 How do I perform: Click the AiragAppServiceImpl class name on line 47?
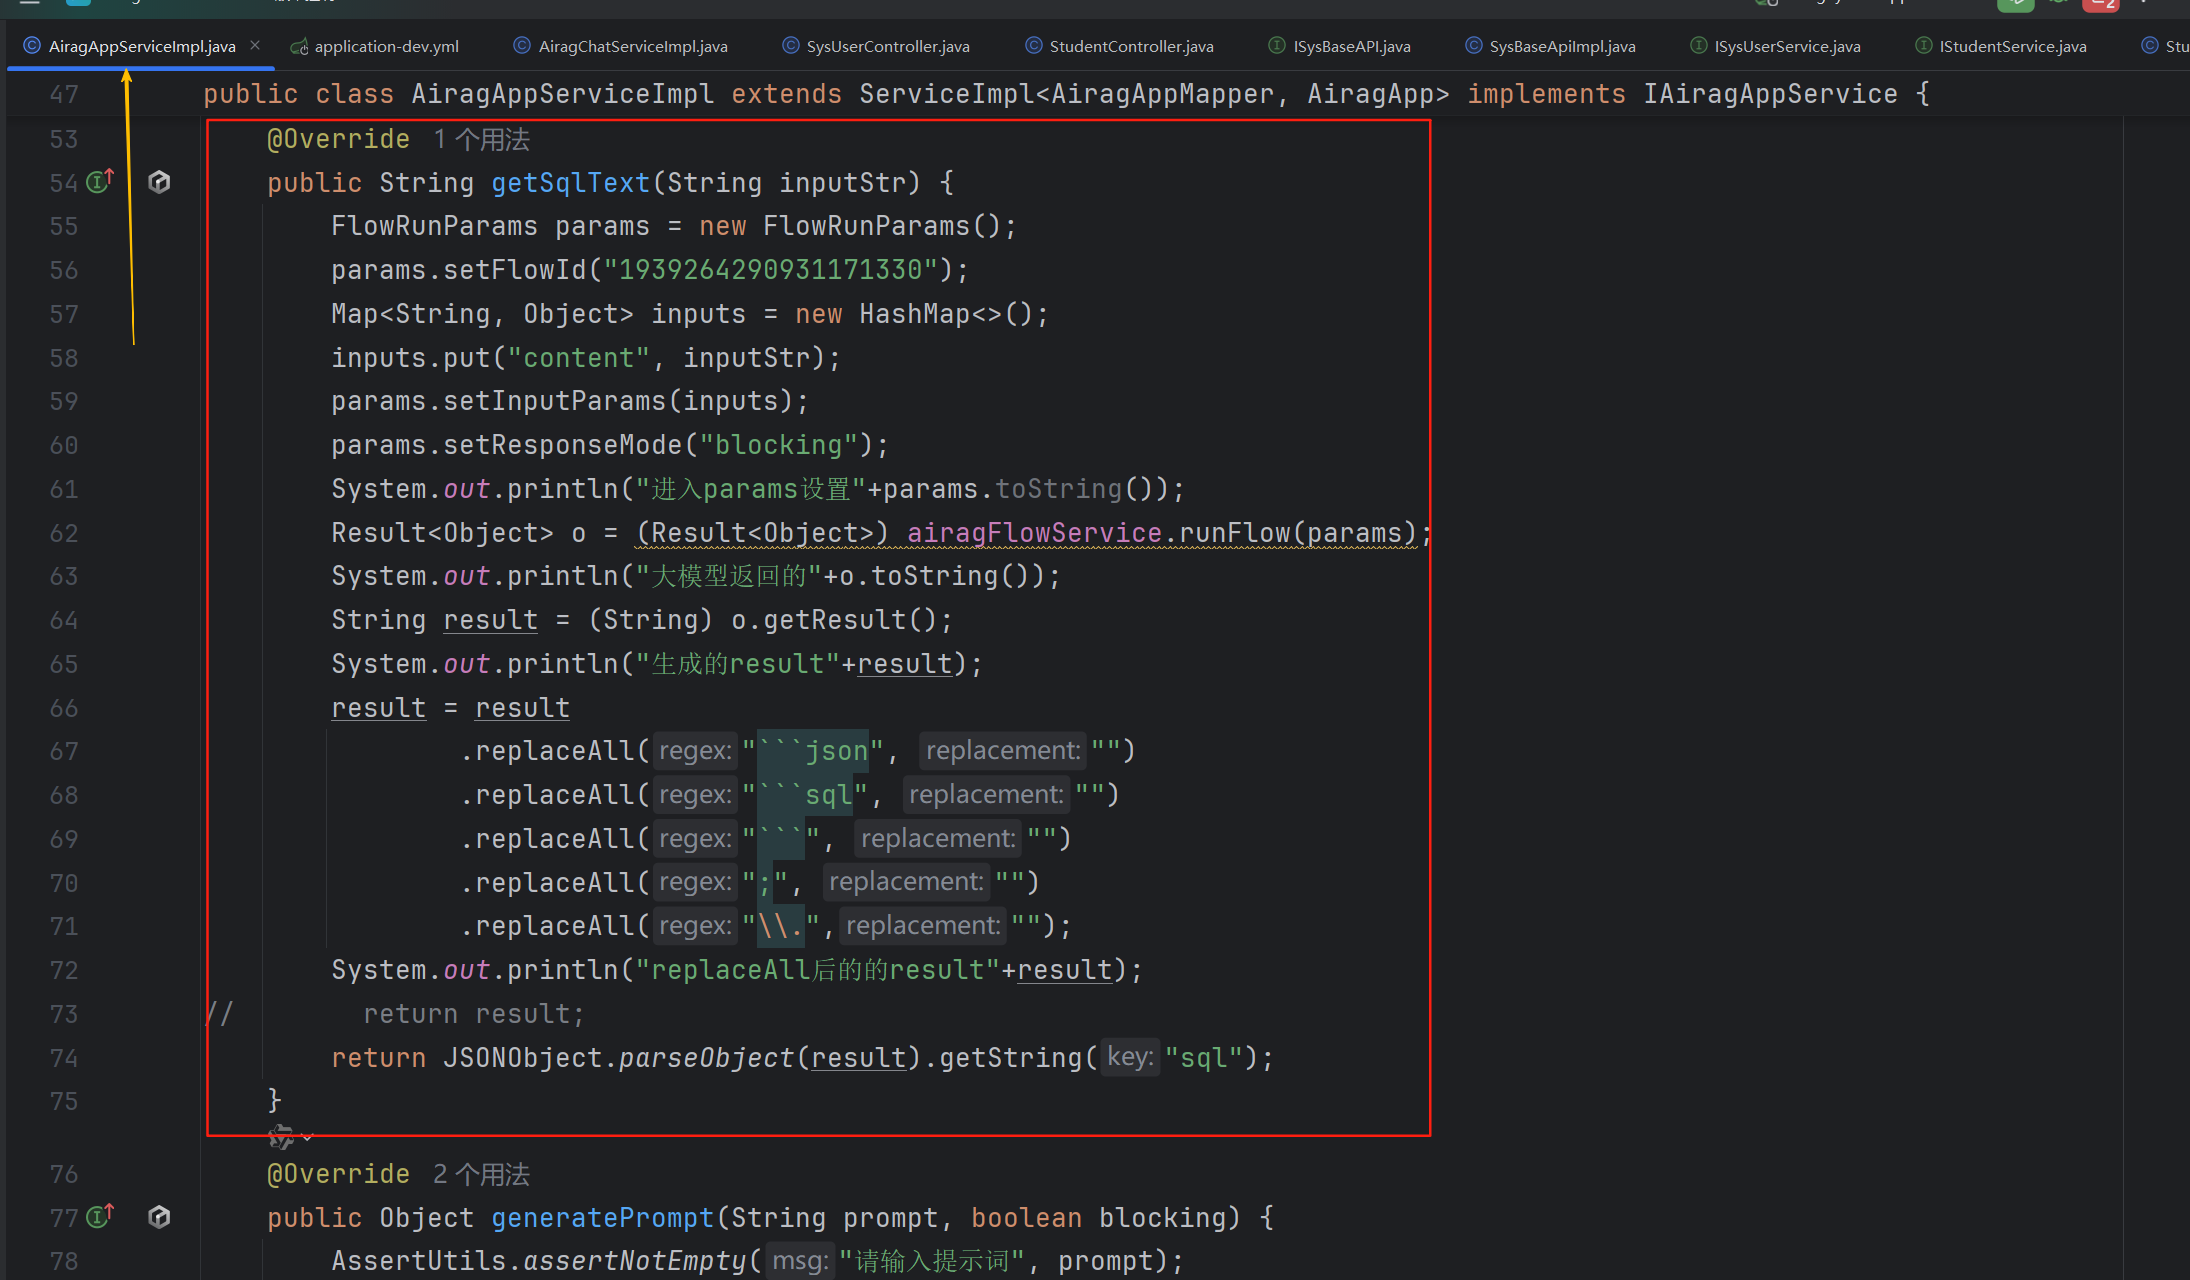coord(563,94)
